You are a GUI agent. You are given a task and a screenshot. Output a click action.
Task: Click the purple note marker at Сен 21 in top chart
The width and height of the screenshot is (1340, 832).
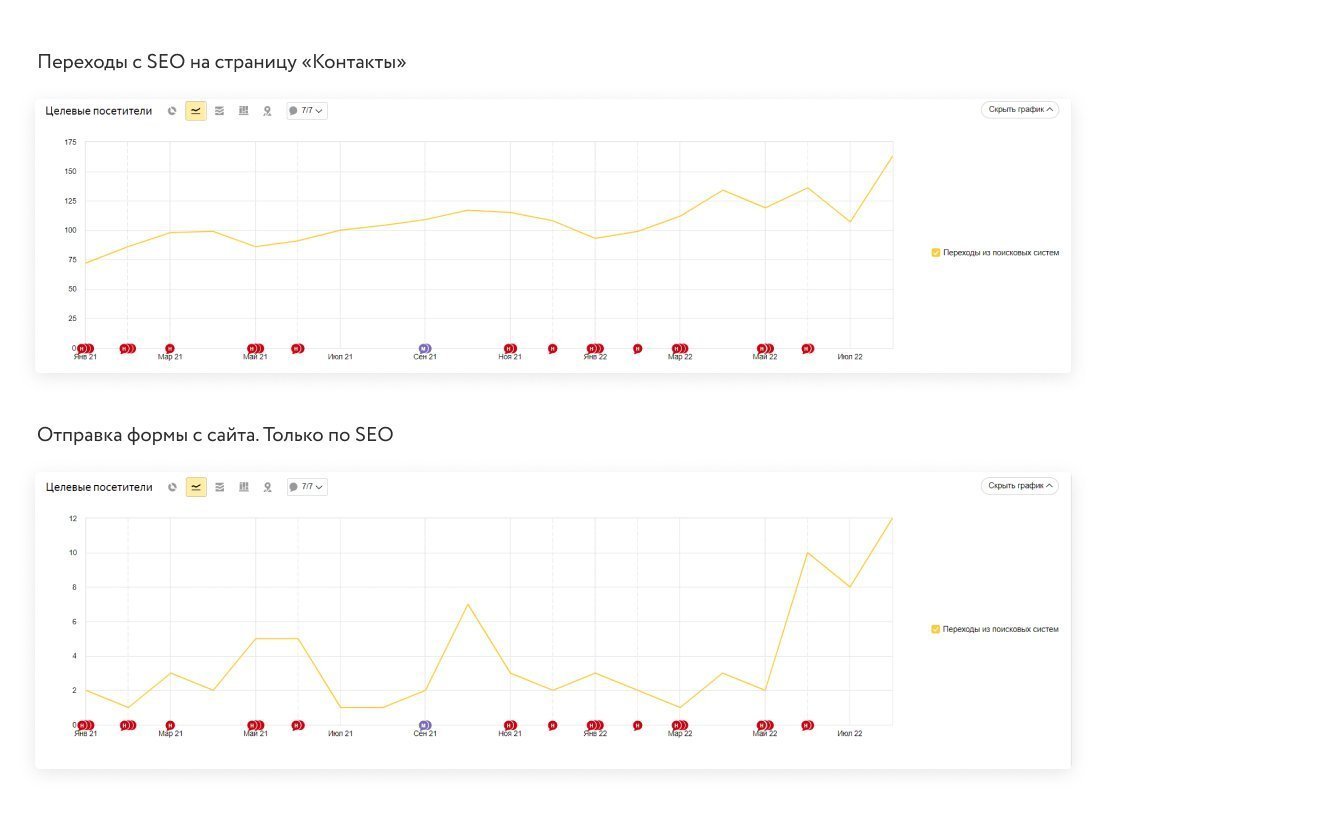tap(425, 348)
